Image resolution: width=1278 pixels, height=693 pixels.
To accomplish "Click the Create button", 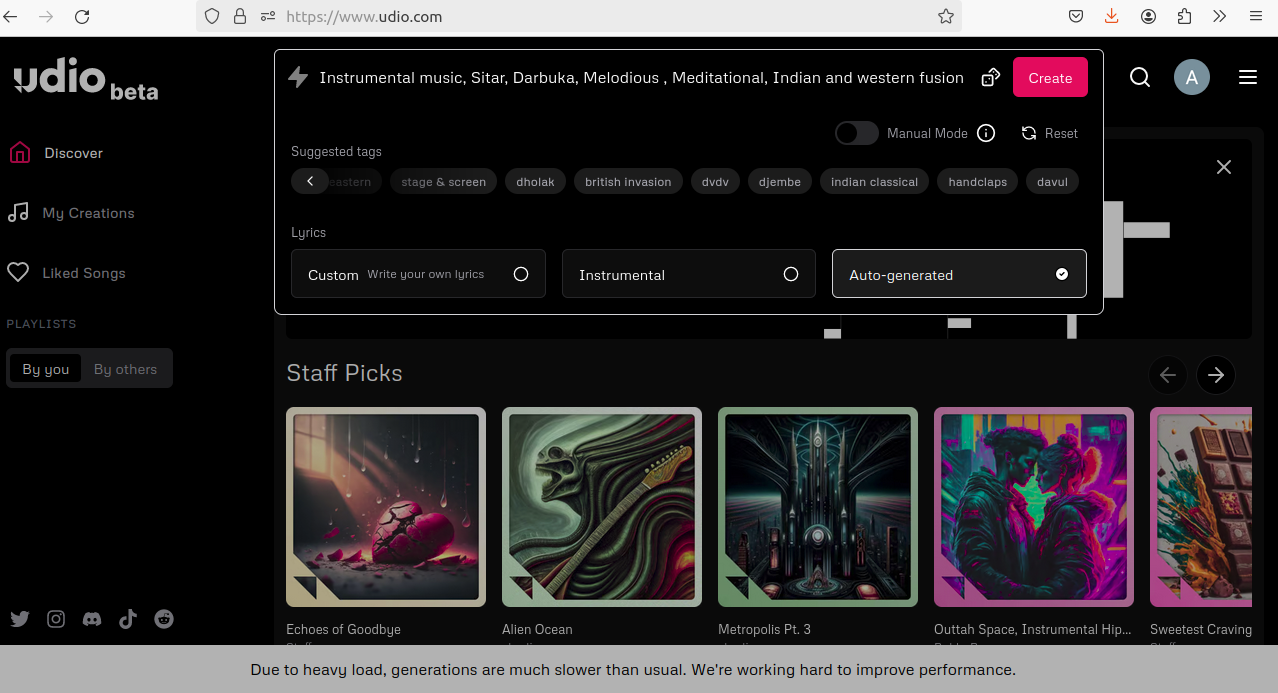I will coord(1050,77).
